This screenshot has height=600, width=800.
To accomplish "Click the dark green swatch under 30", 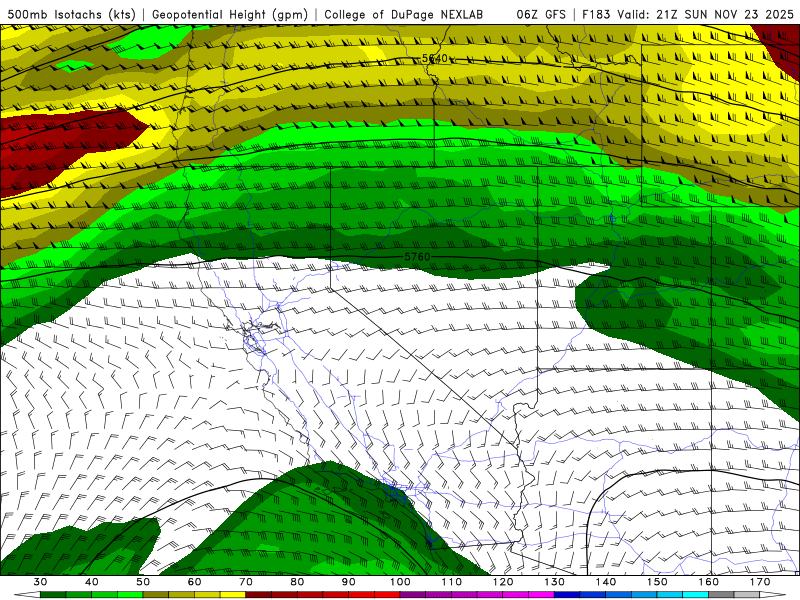I will coord(53,595).
